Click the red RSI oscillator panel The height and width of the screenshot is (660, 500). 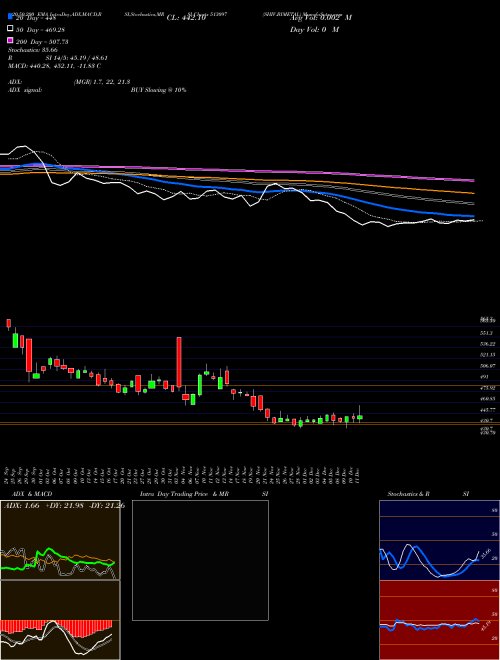439,620
